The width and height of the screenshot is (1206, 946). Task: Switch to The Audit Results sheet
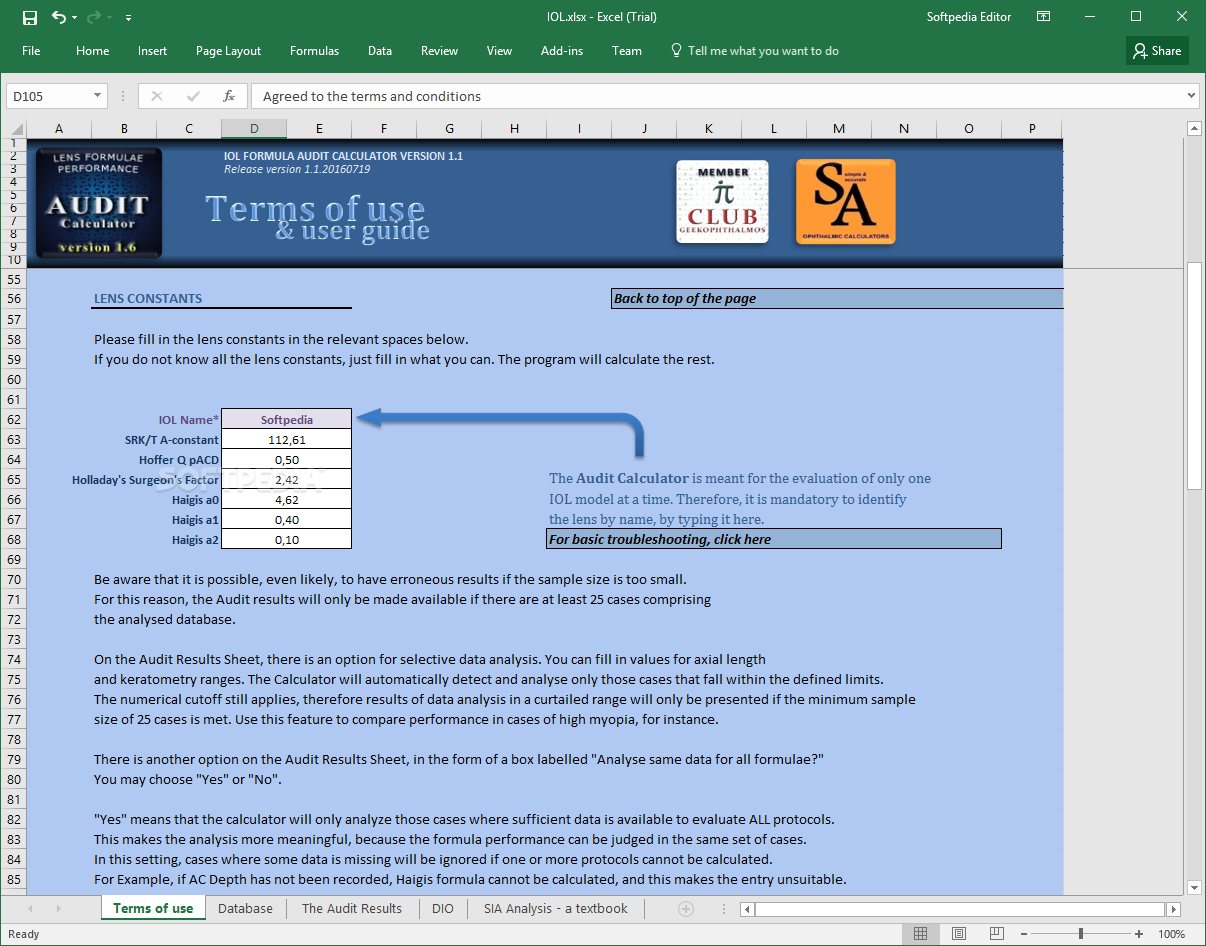click(352, 908)
